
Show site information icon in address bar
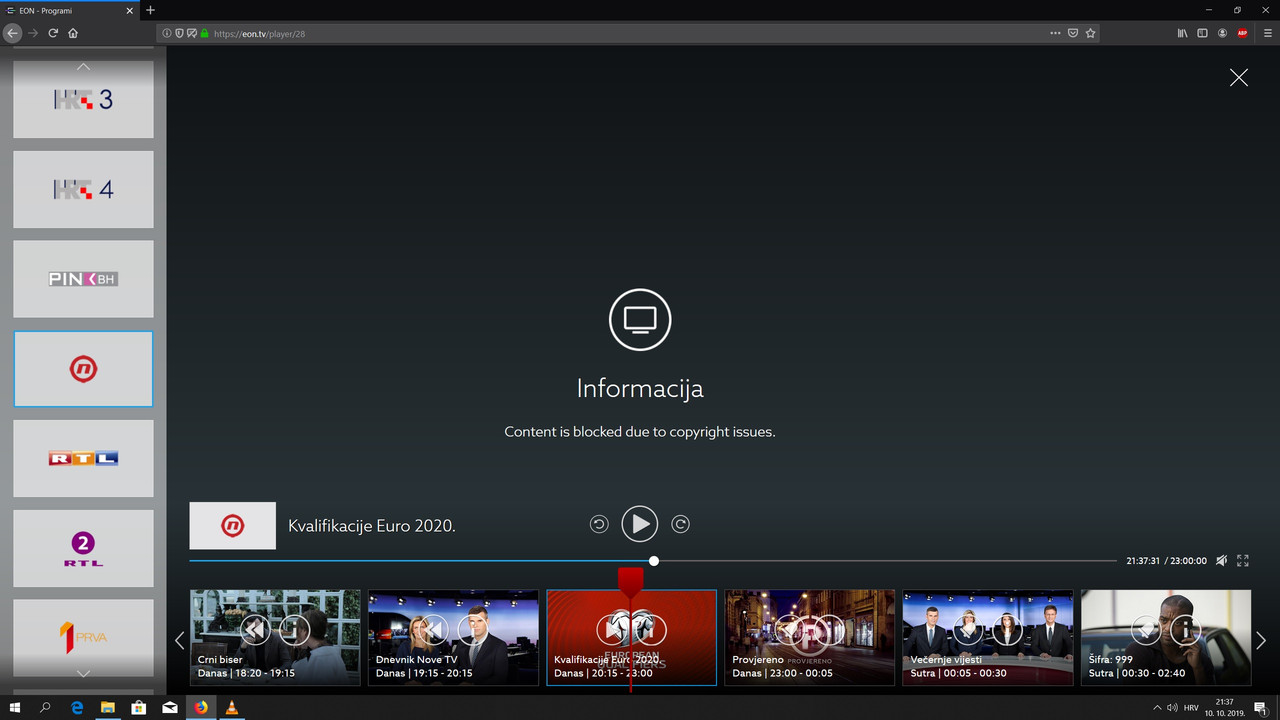[x=167, y=33]
